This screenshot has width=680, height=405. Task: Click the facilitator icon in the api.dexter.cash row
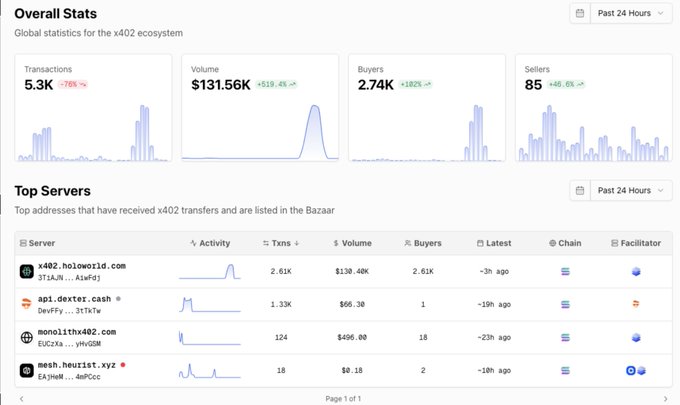635,304
